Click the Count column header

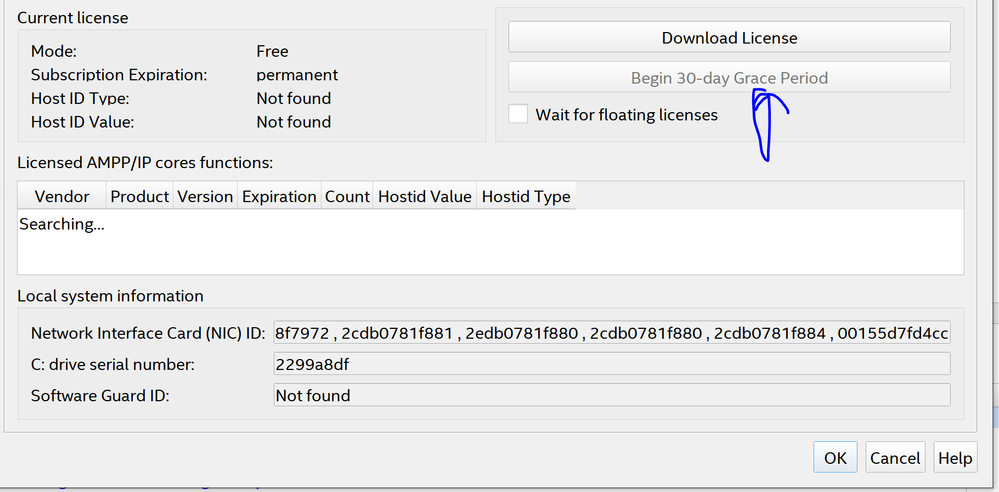pyautogui.click(x=347, y=197)
